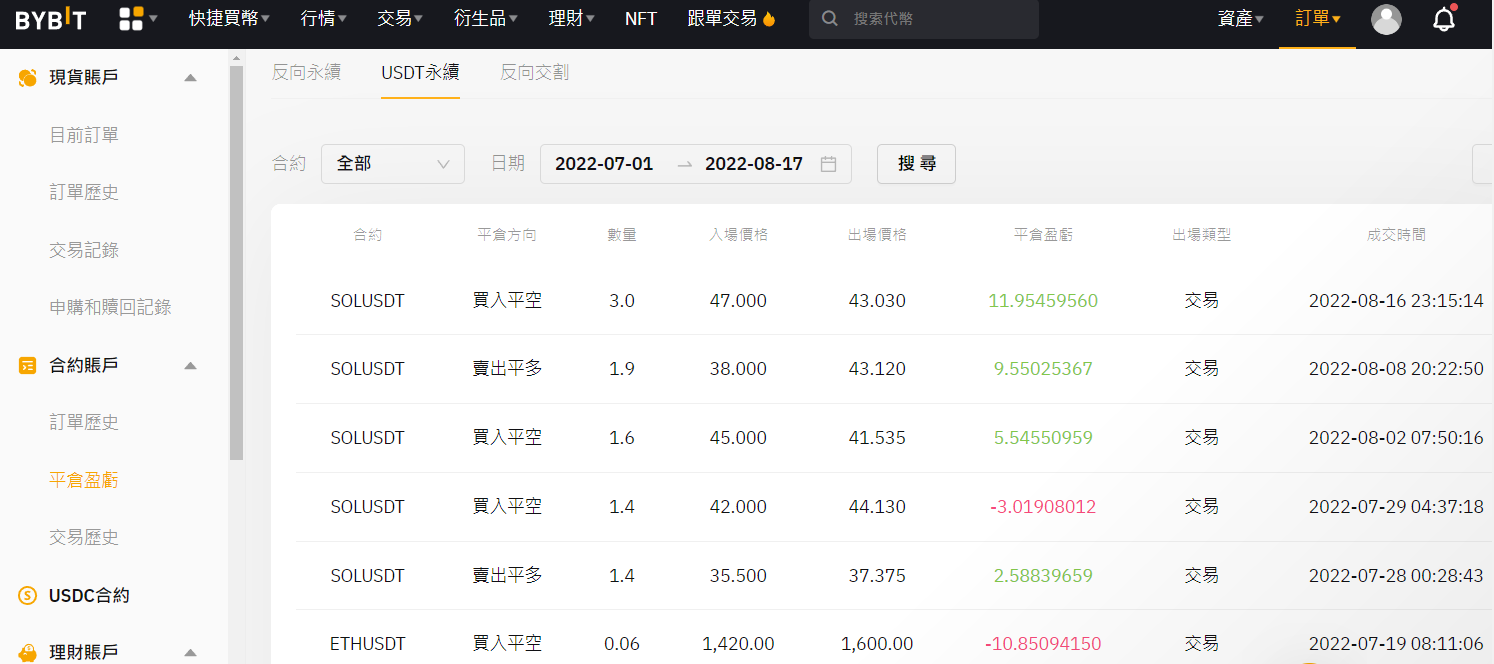Image resolution: width=1494 pixels, height=664 pixels.
Task: Click the 成交時間 column header
Action: [1396, 235]
